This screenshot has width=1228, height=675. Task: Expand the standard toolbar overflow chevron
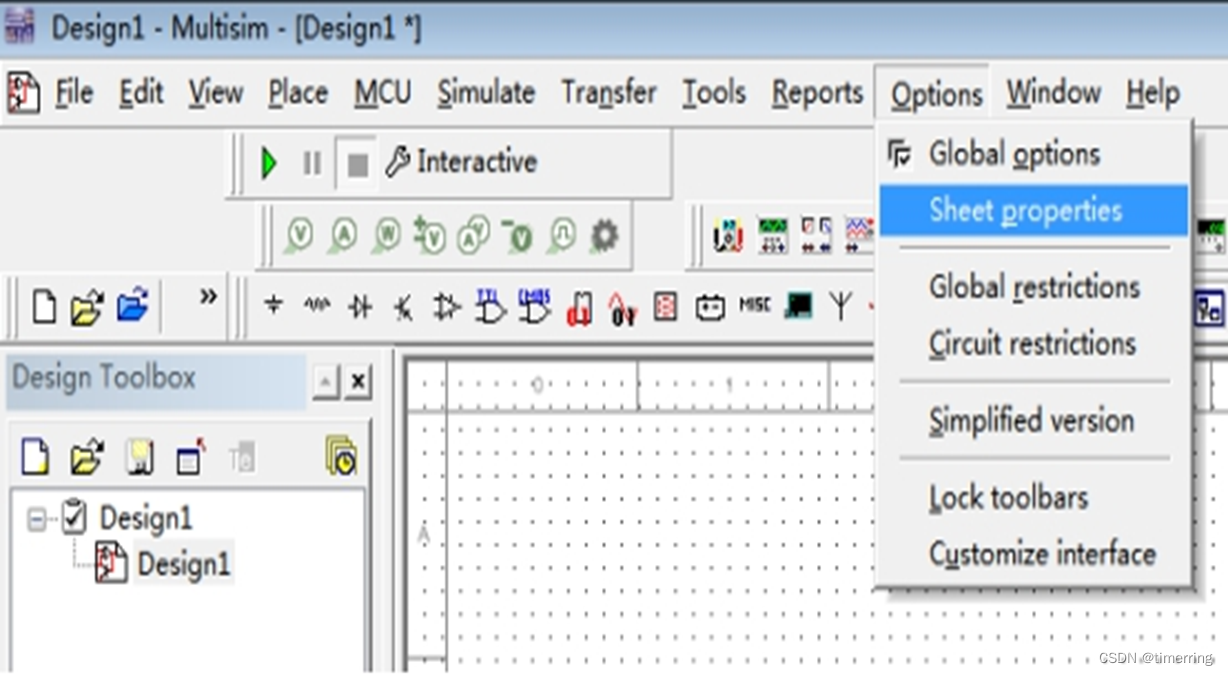click(208, 297)
